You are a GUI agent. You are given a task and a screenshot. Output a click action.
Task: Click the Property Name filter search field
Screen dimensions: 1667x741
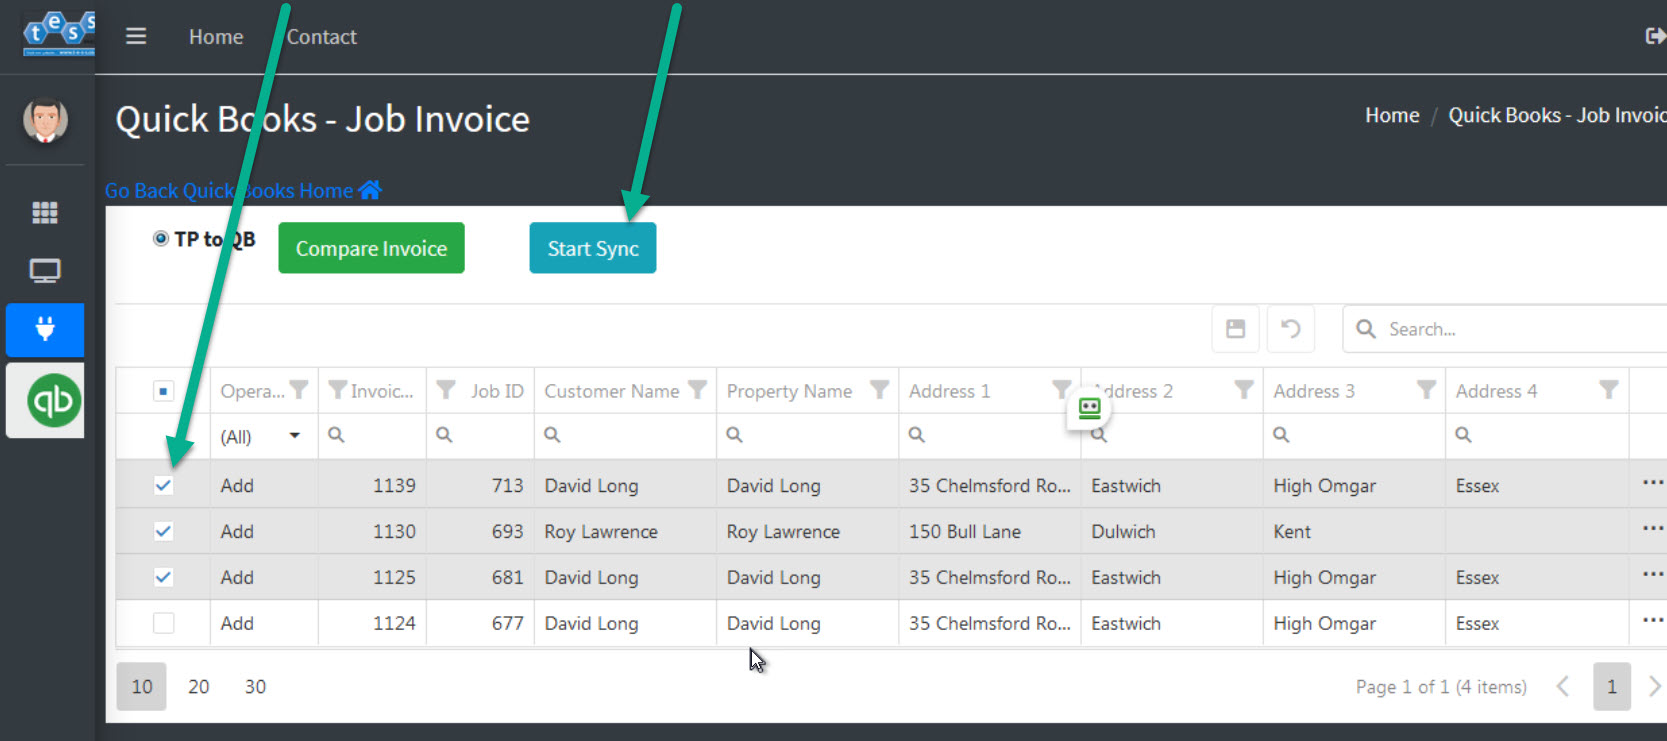point(807,436)
